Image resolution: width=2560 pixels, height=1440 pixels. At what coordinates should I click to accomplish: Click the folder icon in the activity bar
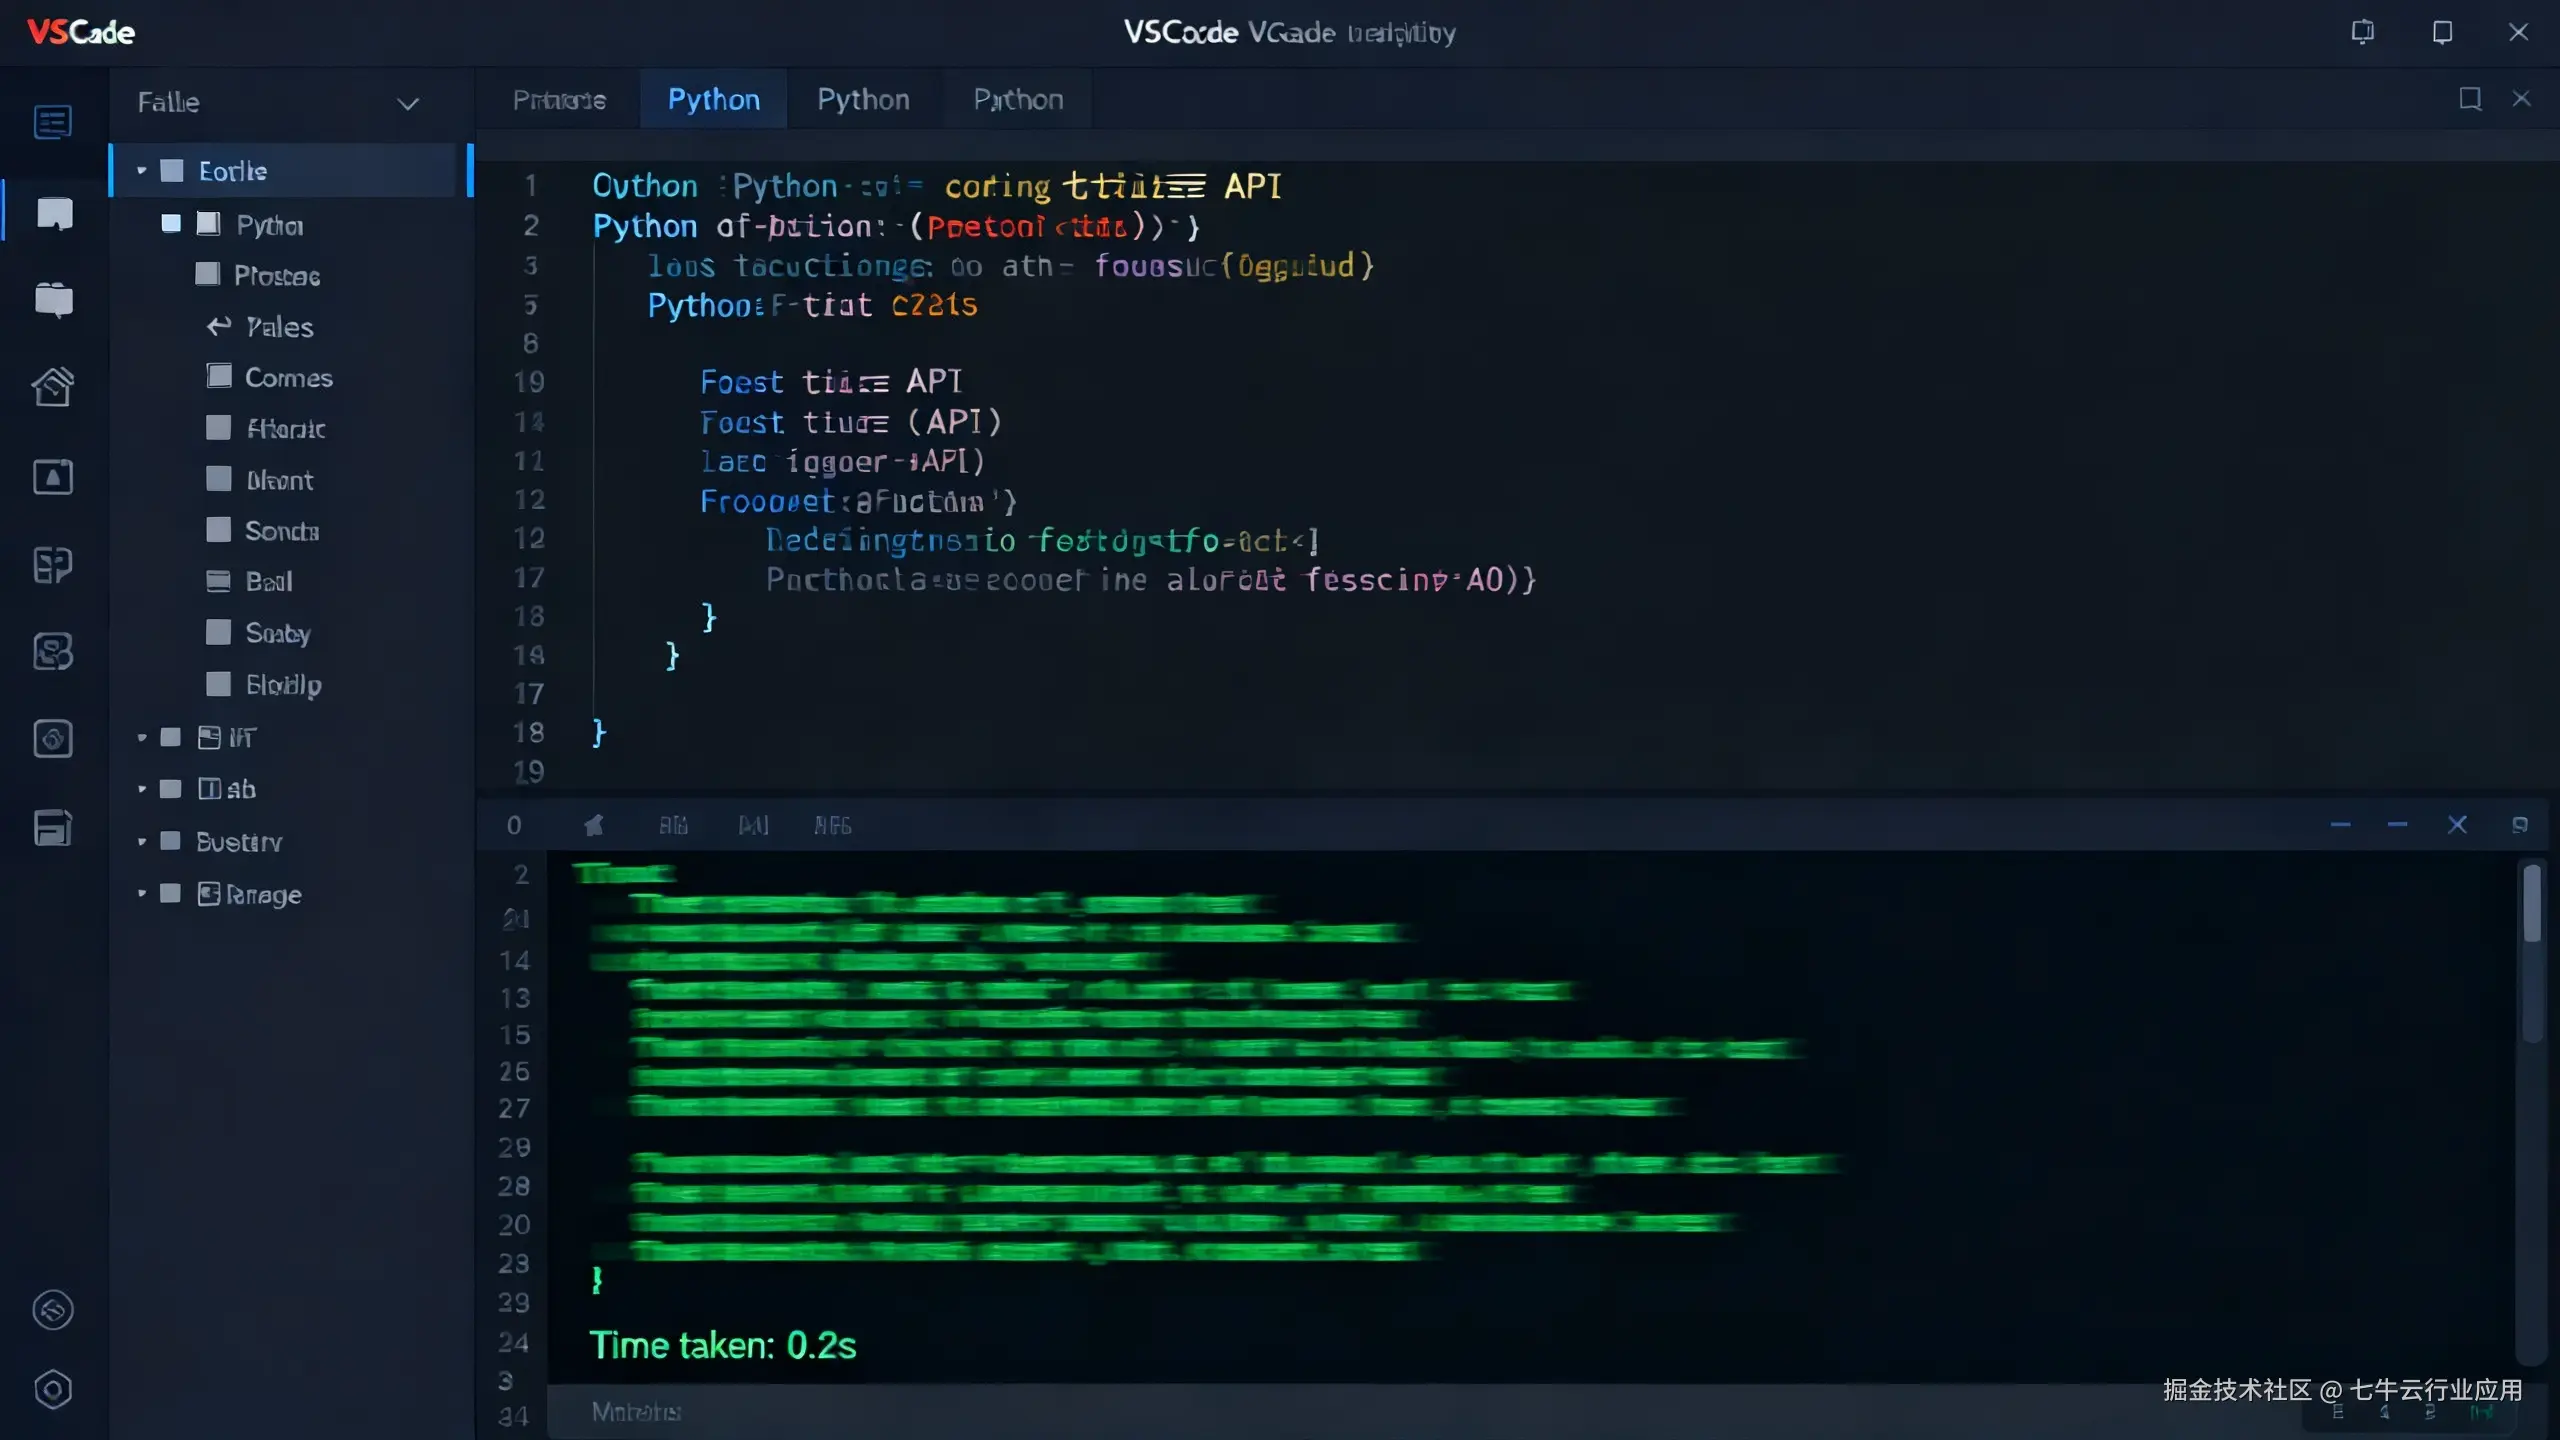coord(52,299)
